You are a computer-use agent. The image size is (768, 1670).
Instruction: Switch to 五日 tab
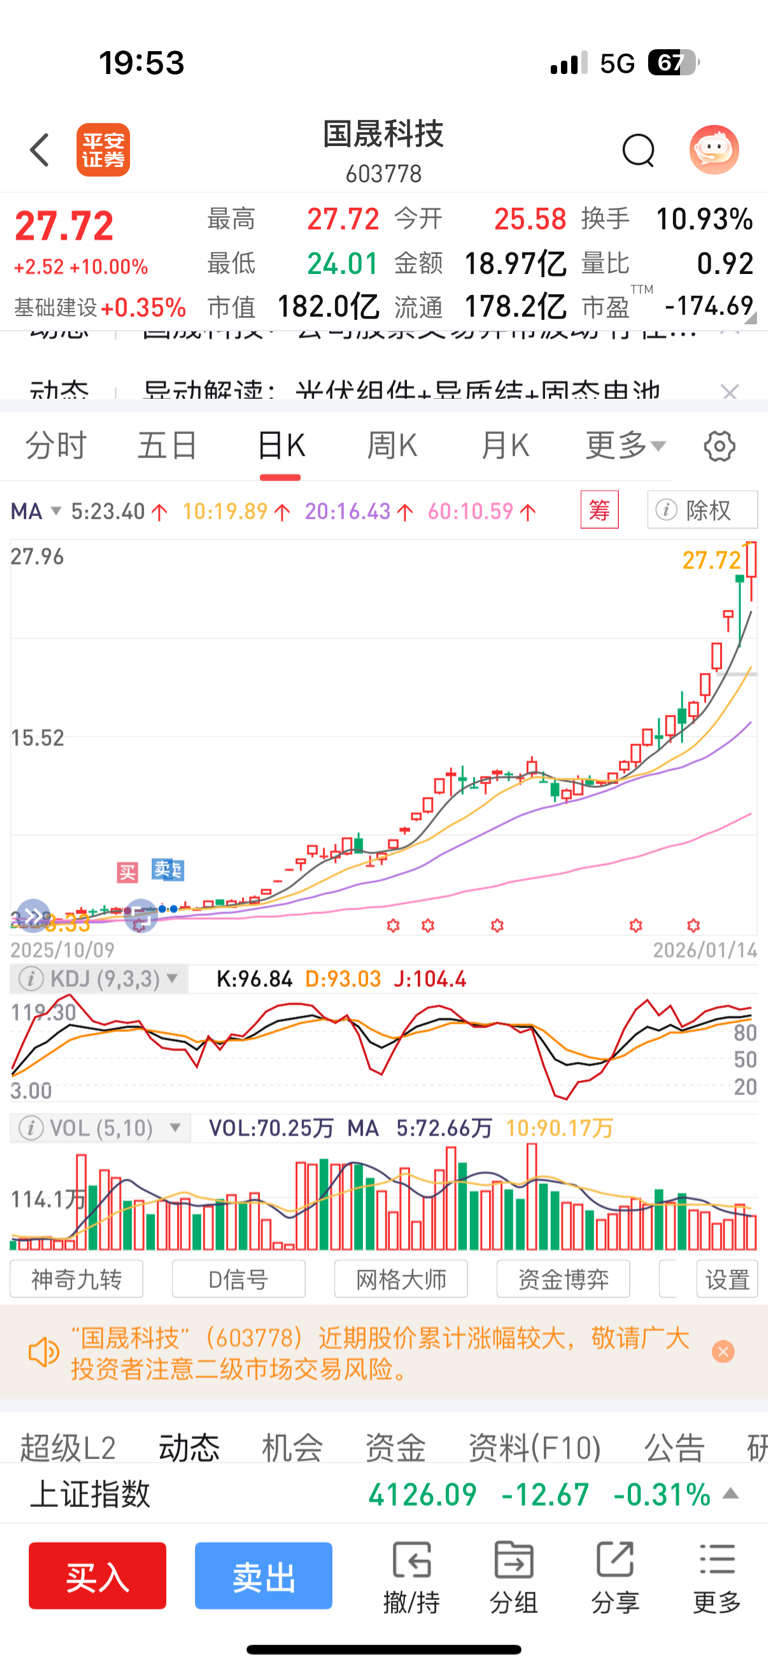[167, 445]
